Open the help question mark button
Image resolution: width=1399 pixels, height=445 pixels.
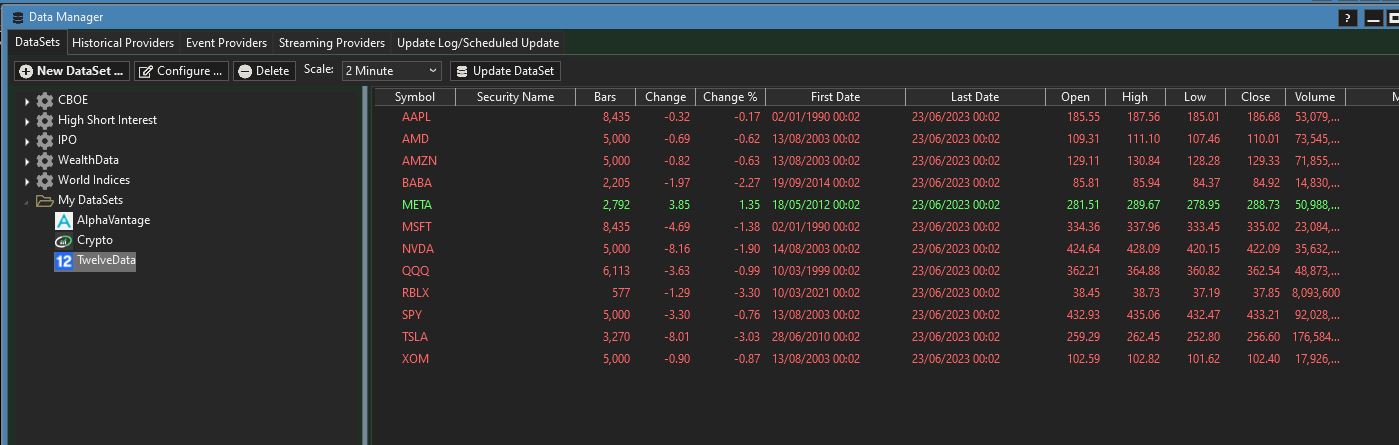click(x=1348, y=17)
